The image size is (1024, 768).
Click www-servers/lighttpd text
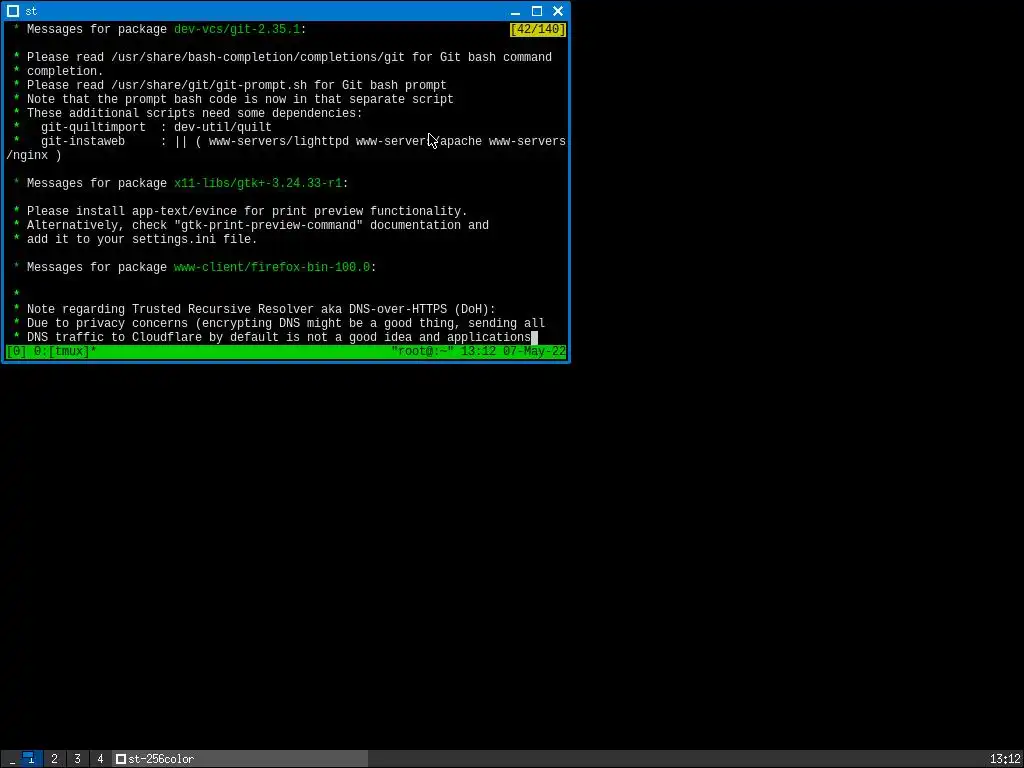pos(279,142)
